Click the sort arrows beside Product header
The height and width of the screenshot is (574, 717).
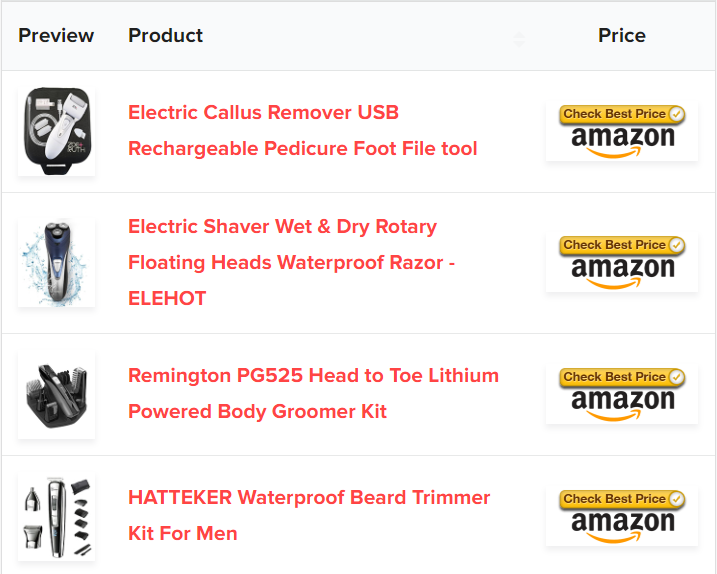[519, 38]
